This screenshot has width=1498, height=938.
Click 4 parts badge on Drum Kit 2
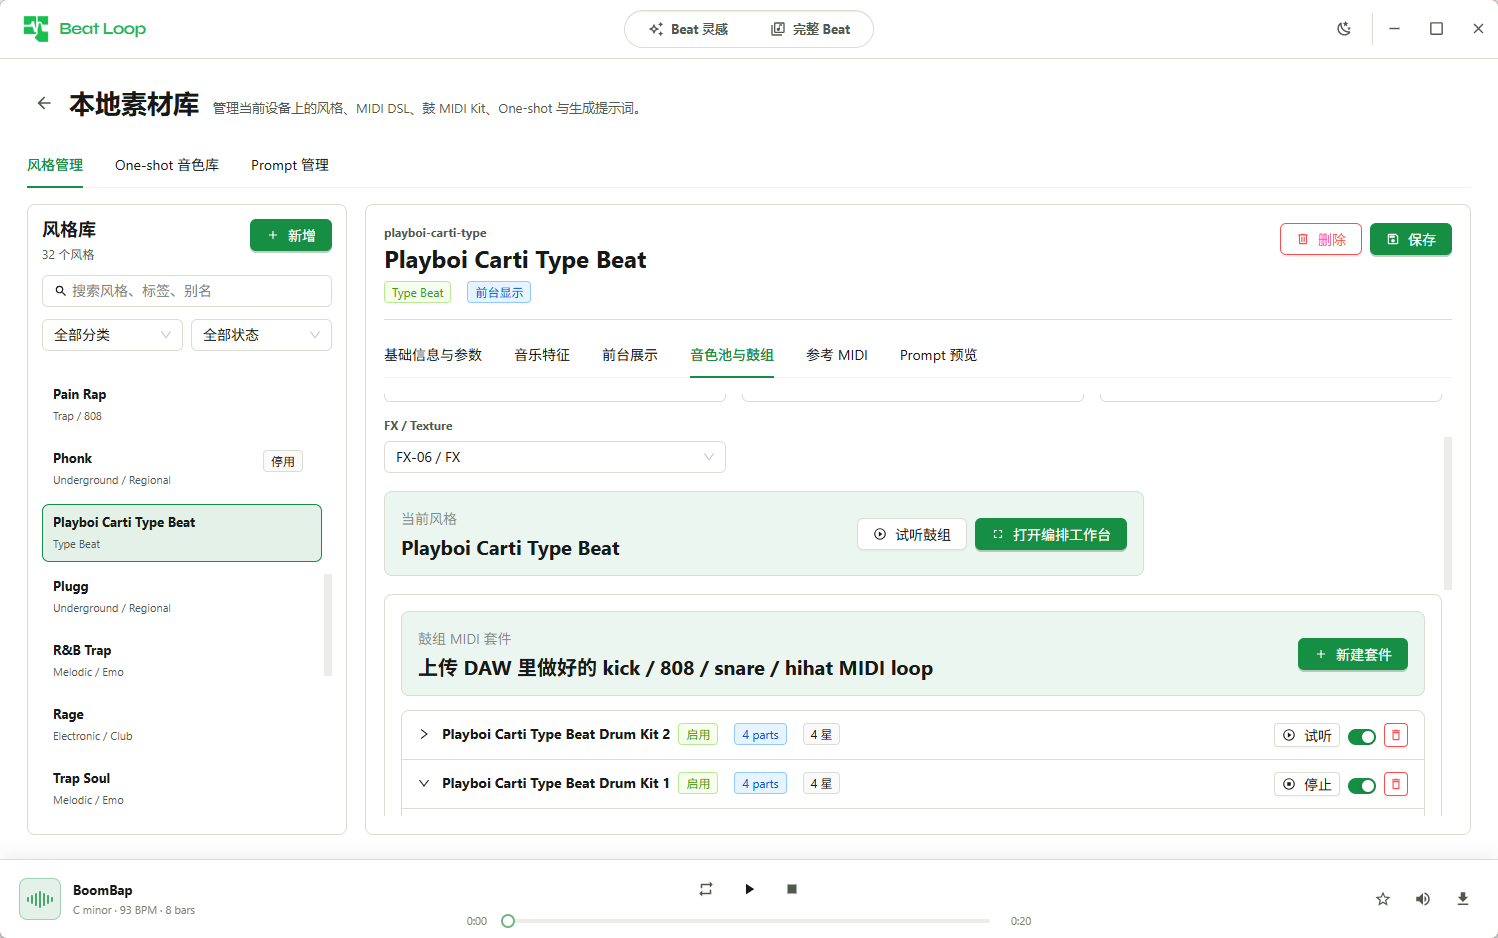tap(760, 734)
